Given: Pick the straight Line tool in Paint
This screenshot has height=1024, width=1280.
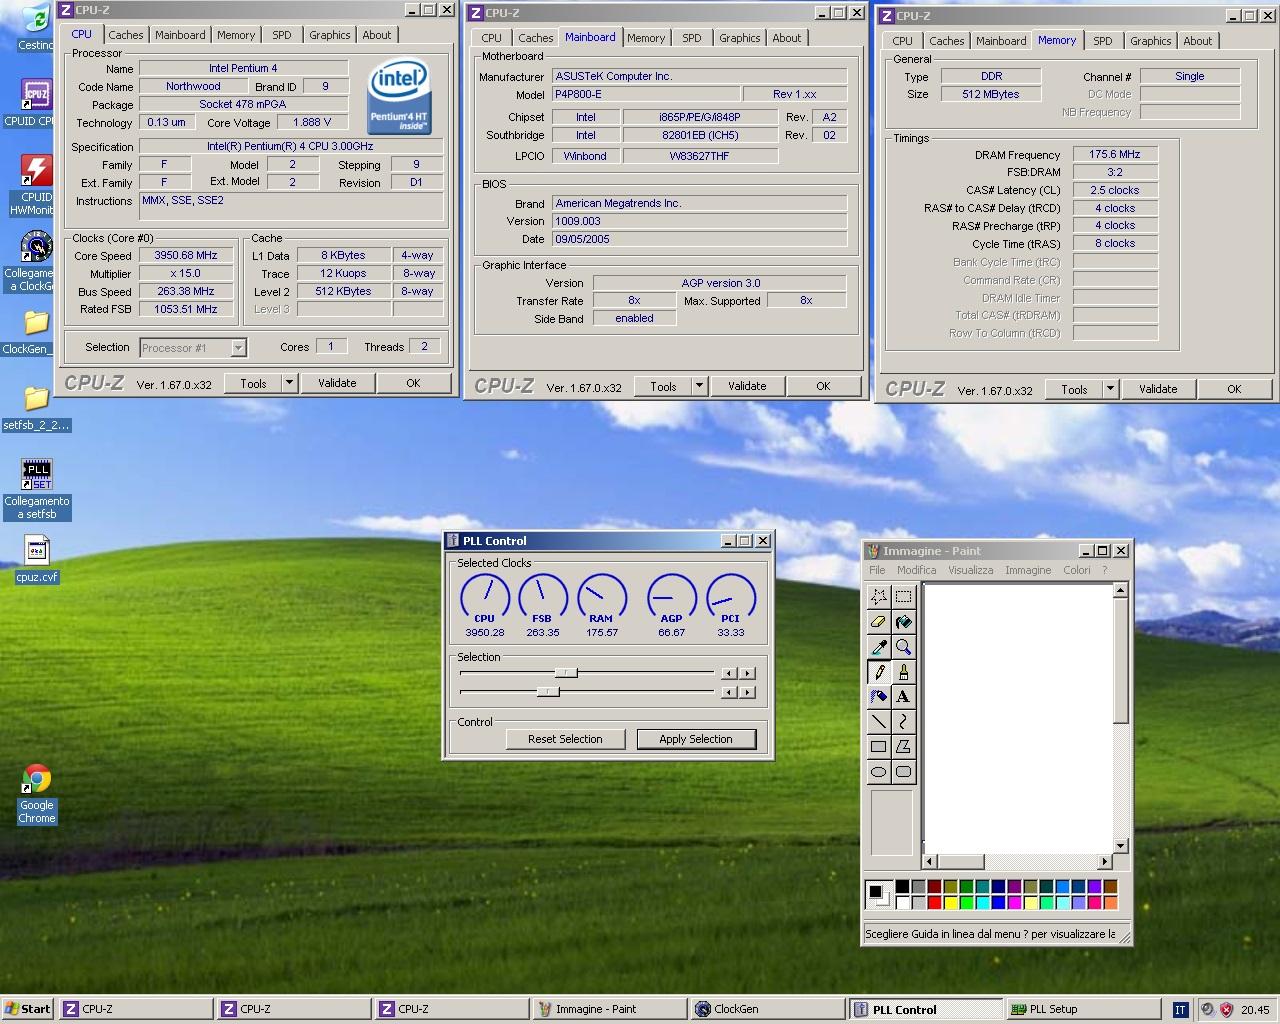Looking at the screenshot, I should pyautogui.click(x=878, y=721).
